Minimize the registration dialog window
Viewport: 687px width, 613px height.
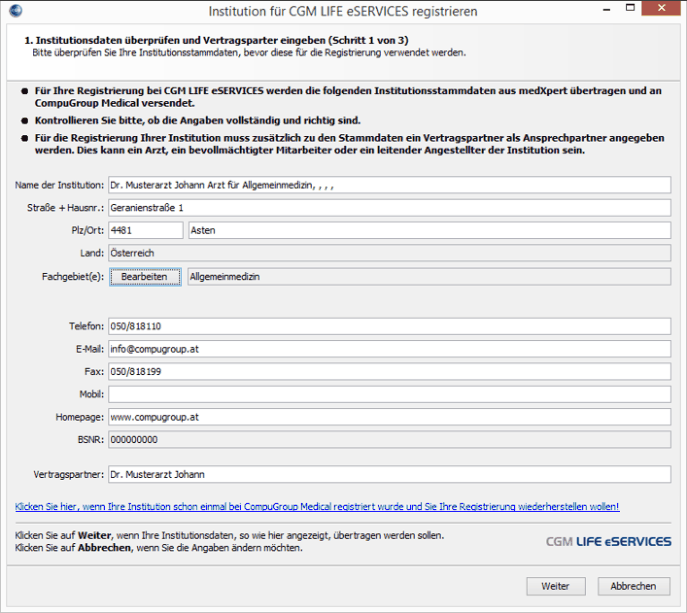tap(607, 9)
